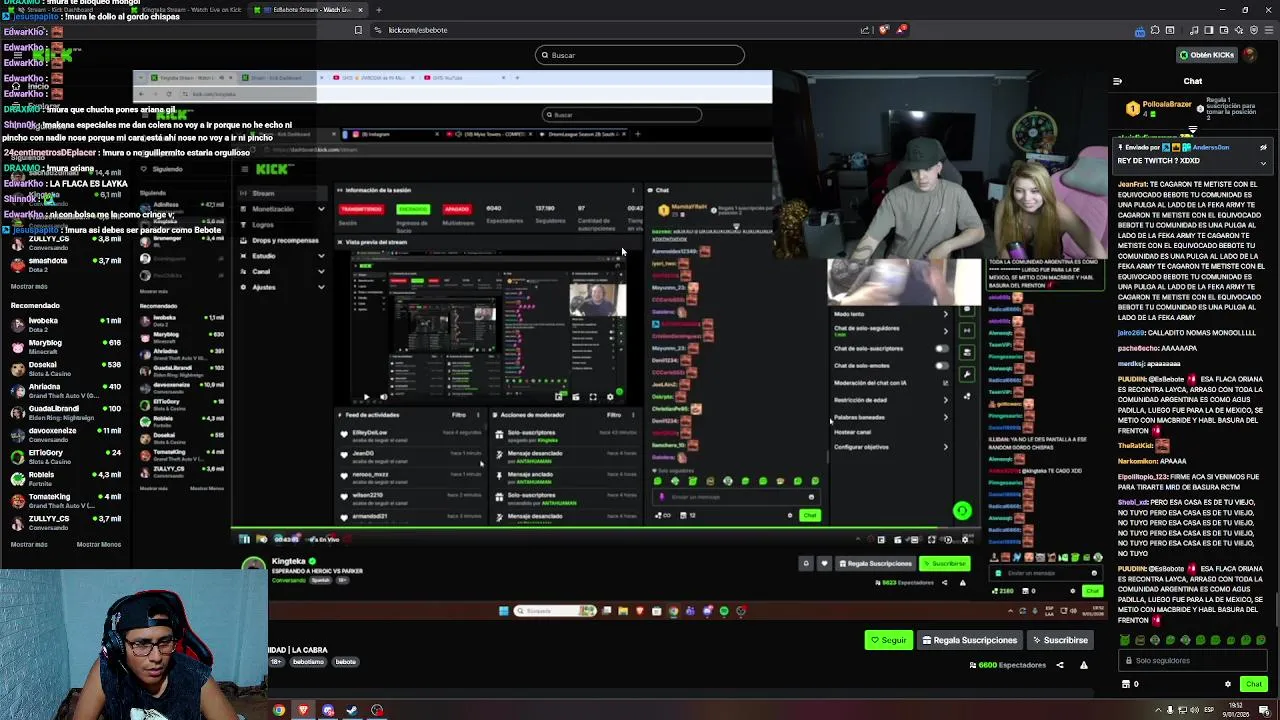Open recommended channel Iwobeka

65,324
